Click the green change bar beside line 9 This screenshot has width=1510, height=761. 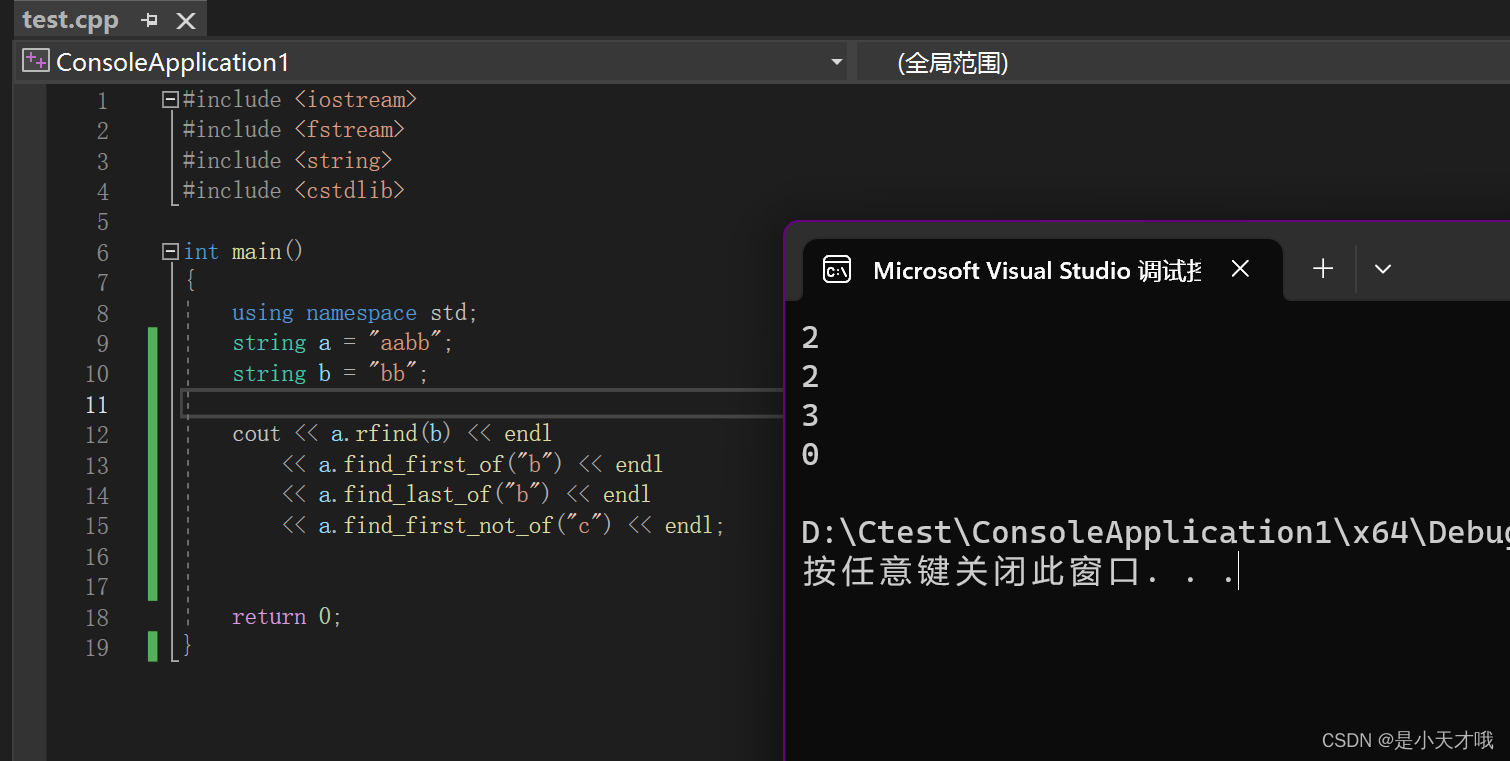pos(151,342)
